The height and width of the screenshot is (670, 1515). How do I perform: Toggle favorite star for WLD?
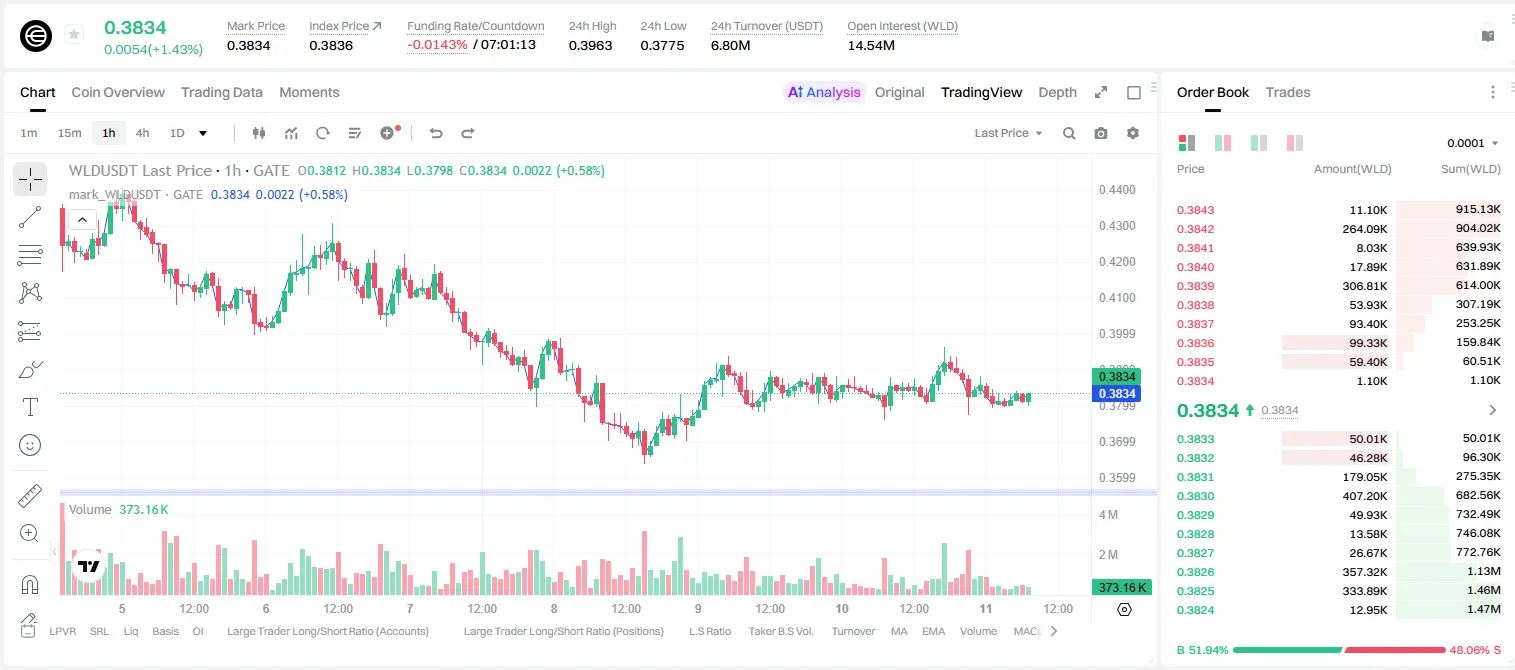pos(74,35)
